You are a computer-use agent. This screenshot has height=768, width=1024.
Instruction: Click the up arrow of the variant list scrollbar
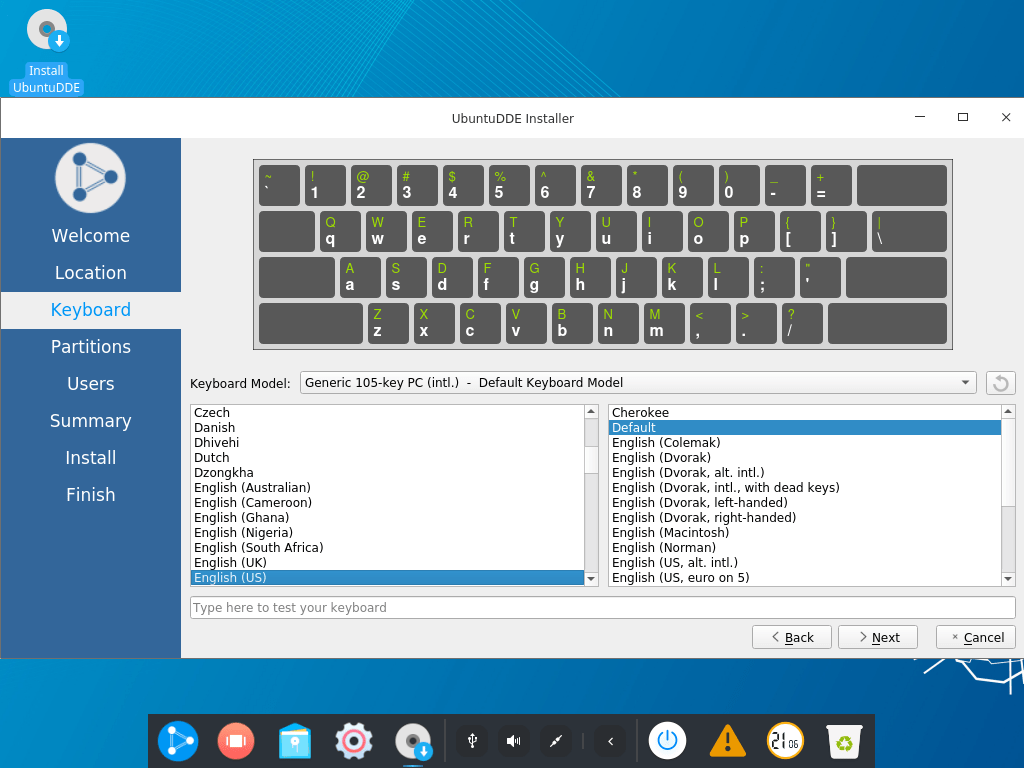coord(1008,412)
